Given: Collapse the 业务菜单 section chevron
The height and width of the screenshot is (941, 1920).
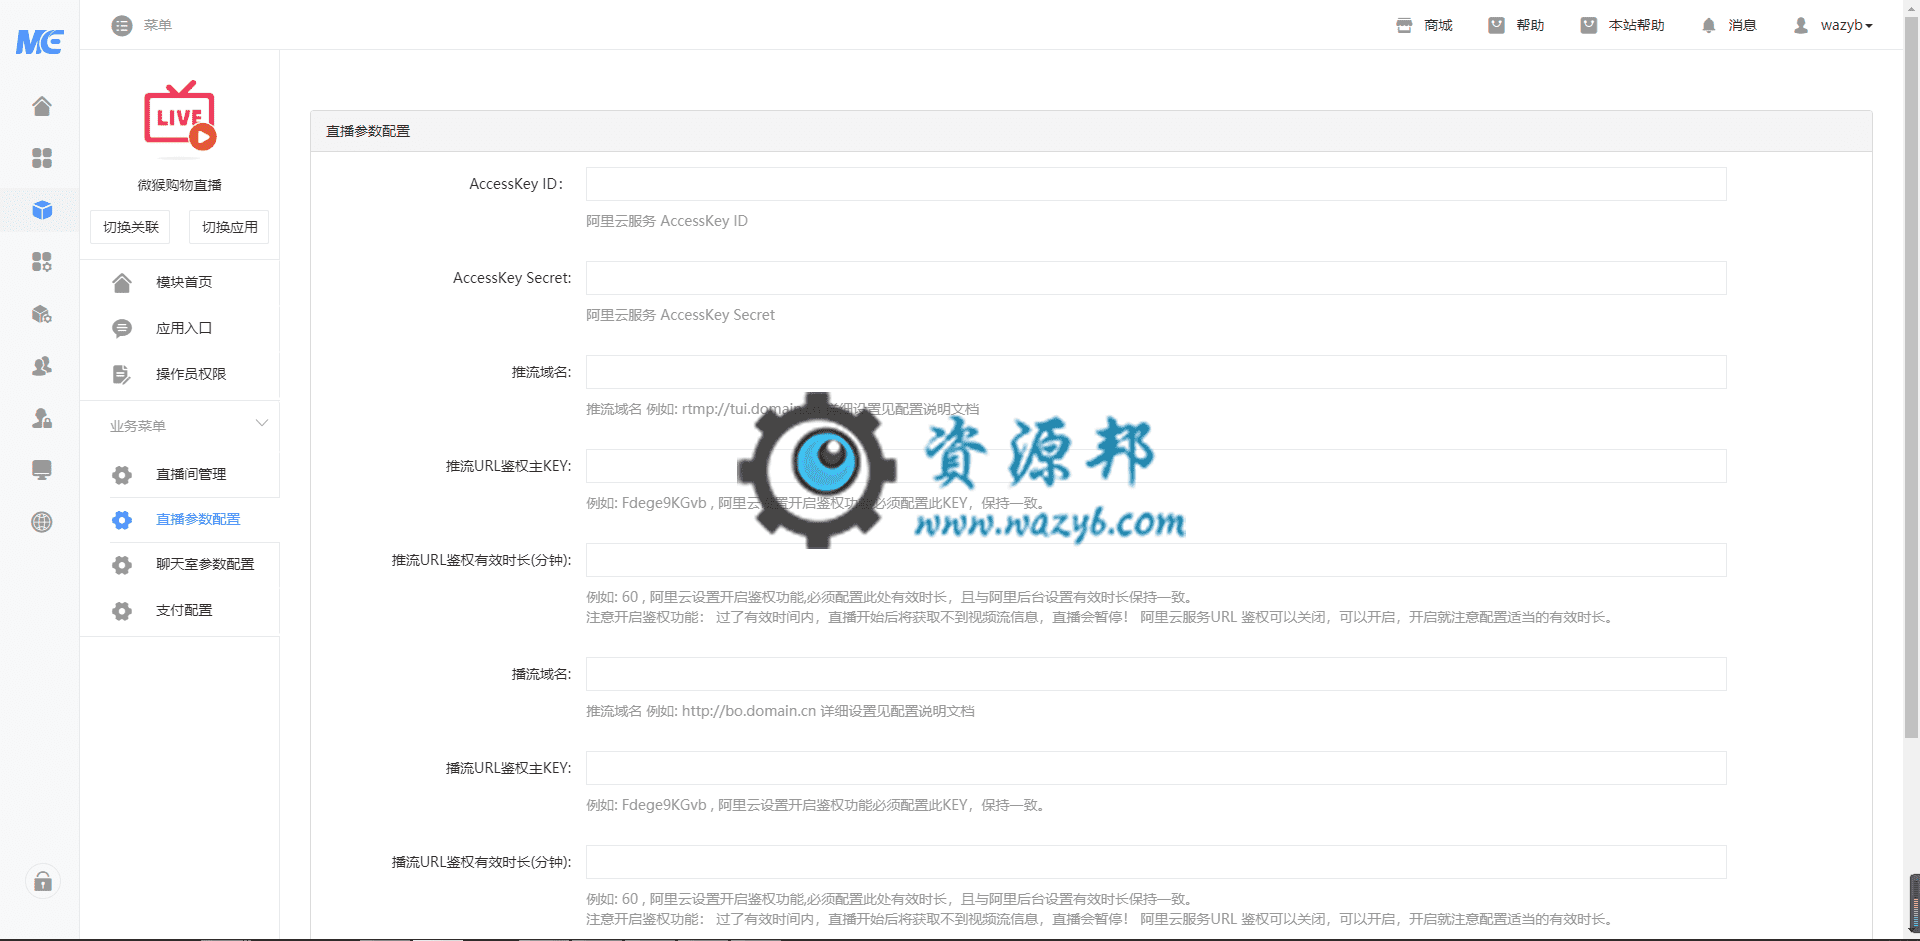Looking at the screenshot, I should pyautogui.click(x=262, y=423).
